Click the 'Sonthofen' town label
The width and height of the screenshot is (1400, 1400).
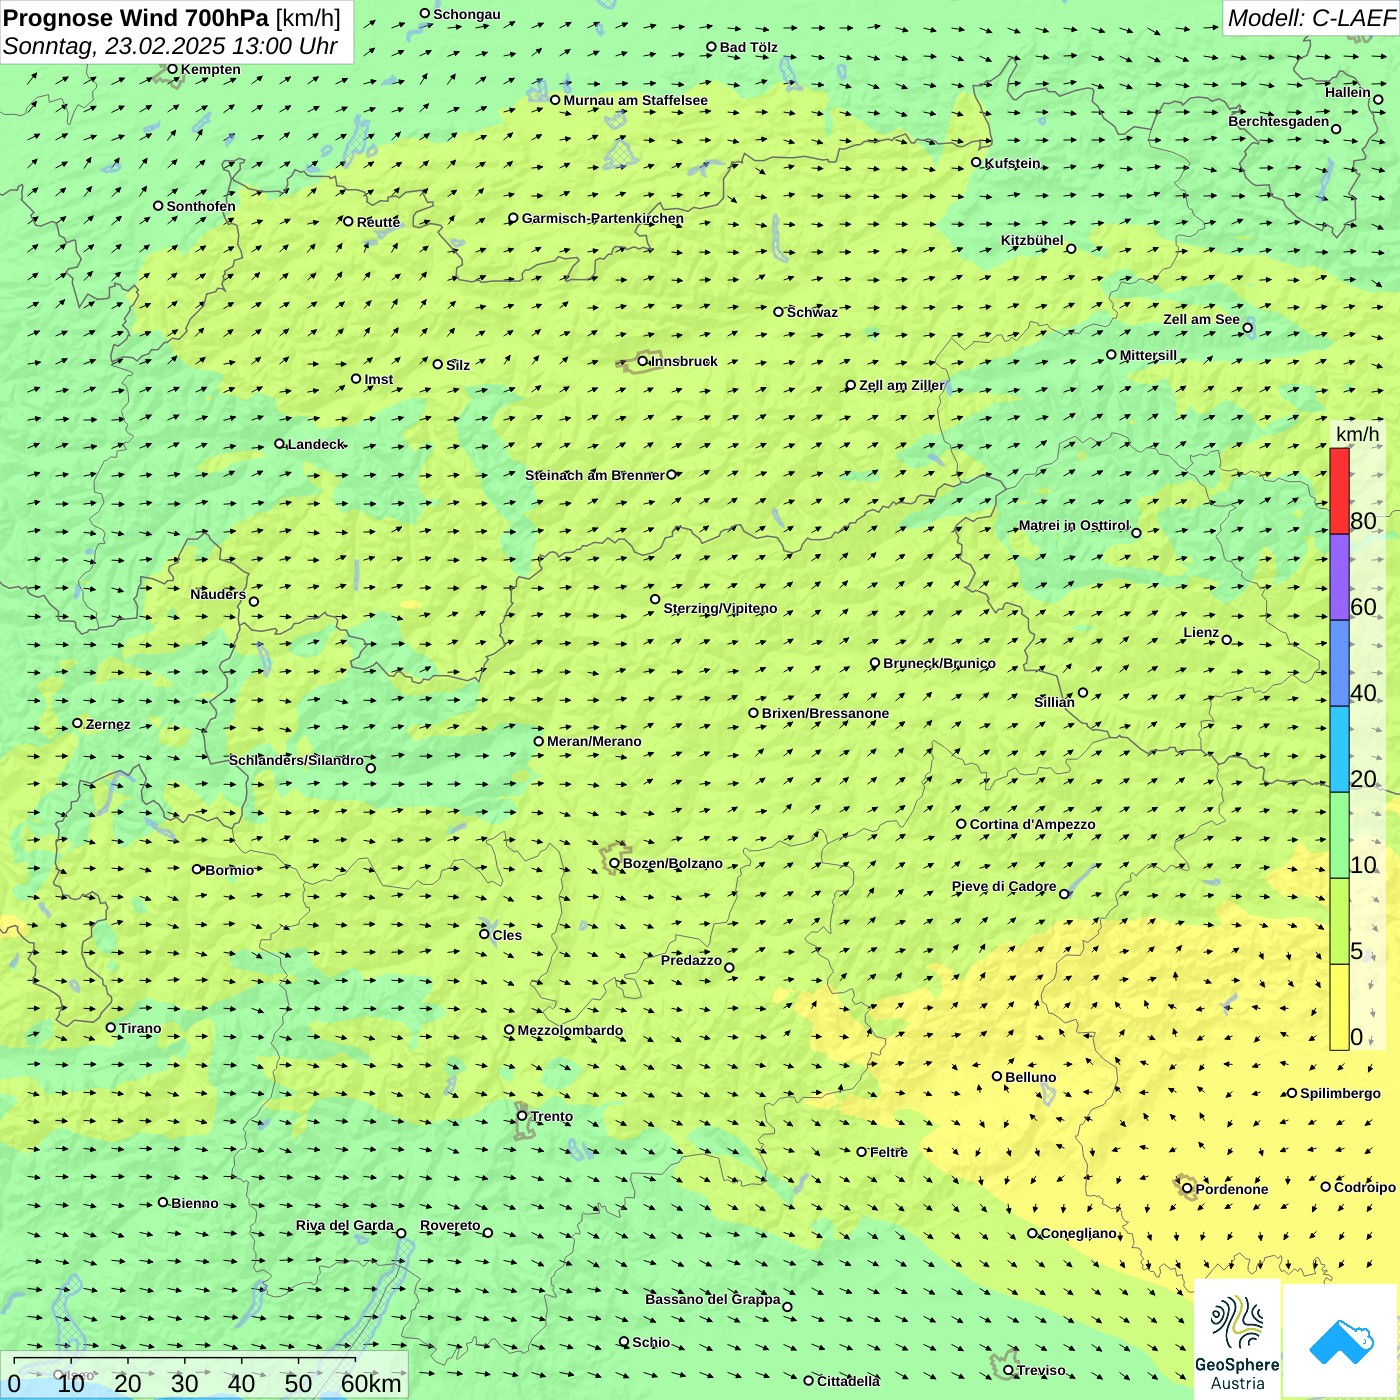click(201, 206)
